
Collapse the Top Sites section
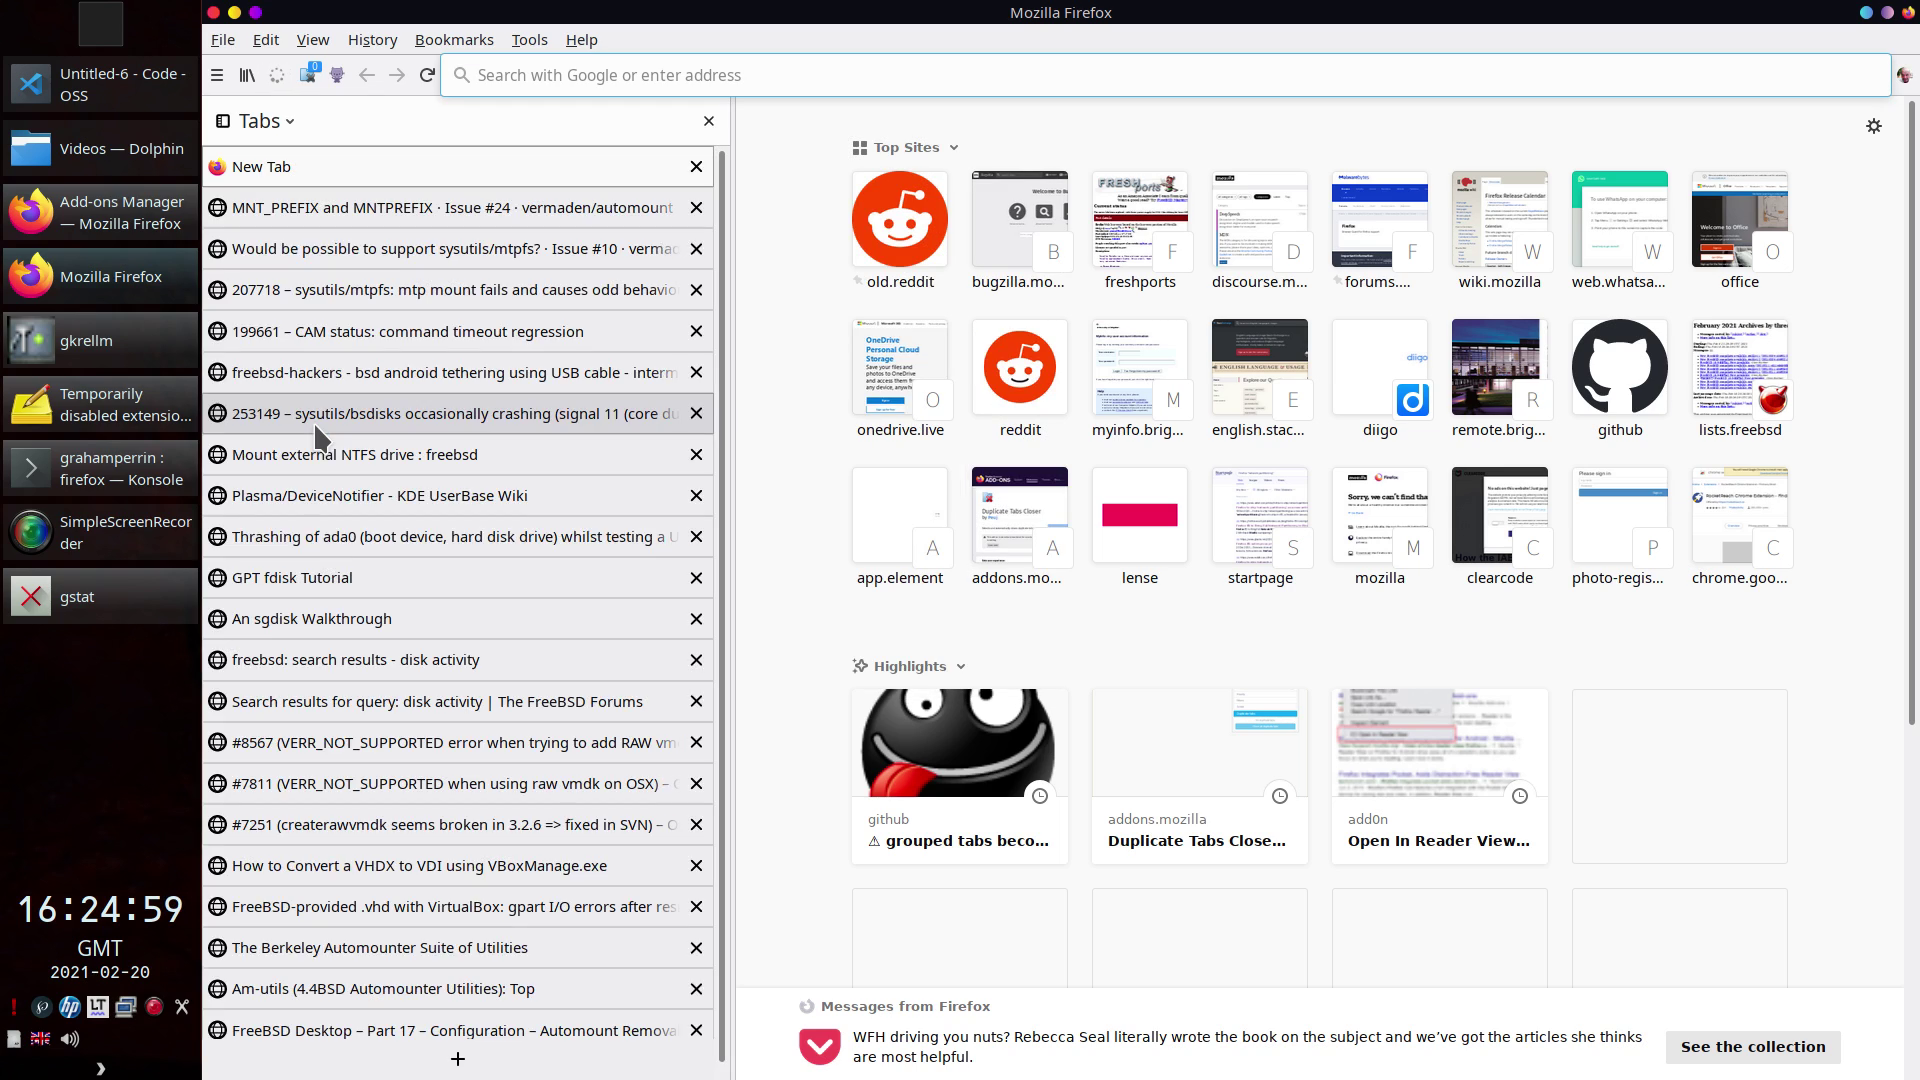(x=954, y=148)
